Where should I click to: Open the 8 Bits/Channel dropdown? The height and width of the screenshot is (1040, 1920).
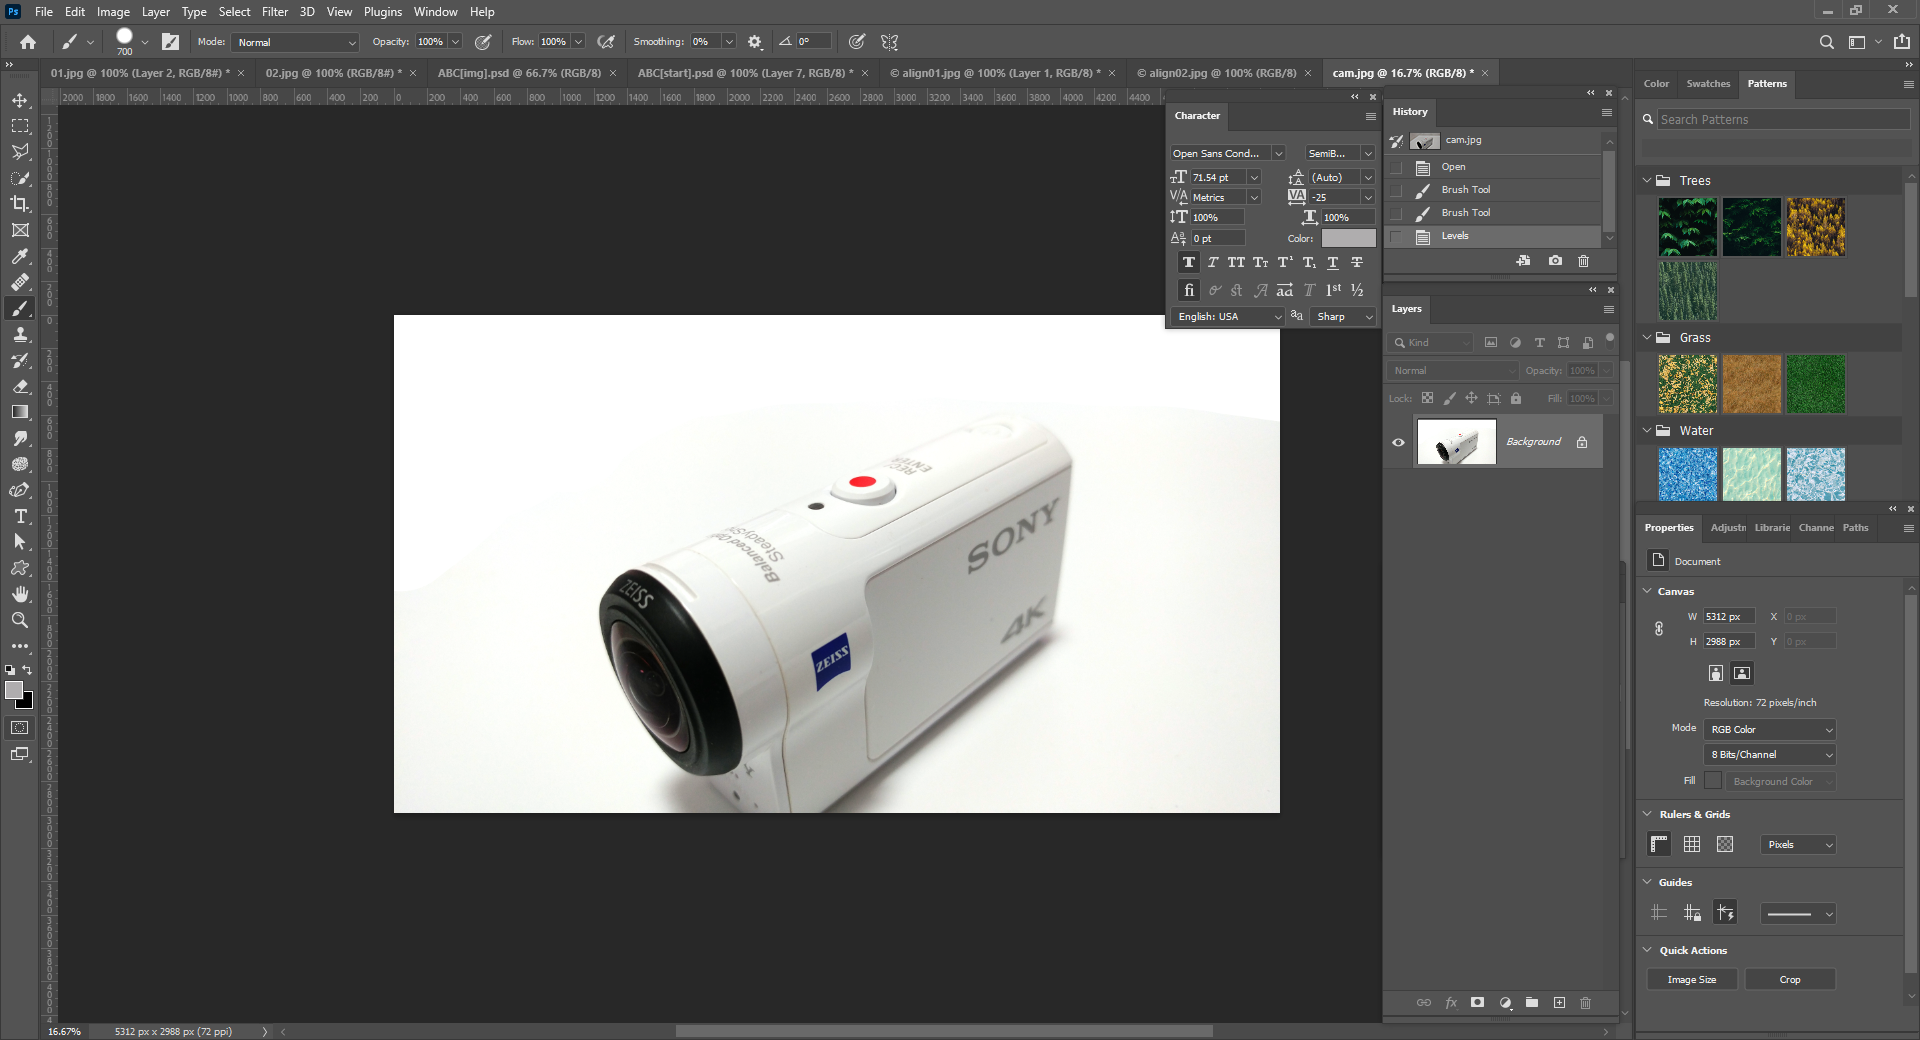pyautogui.click(x=1770, y=755)
